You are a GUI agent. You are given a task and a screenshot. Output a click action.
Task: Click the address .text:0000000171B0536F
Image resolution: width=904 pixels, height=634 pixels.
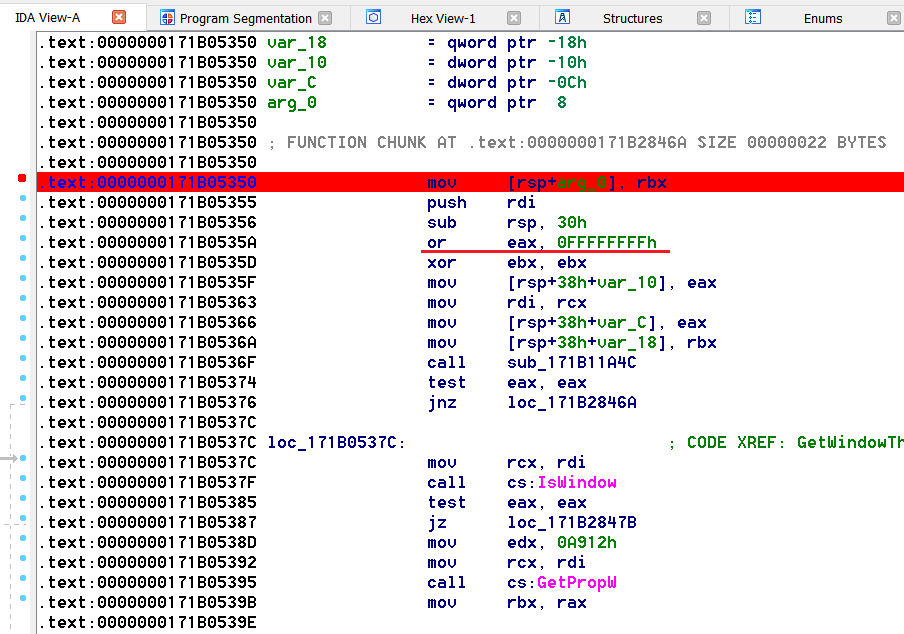pyautogui.click(x=148, y=363)
